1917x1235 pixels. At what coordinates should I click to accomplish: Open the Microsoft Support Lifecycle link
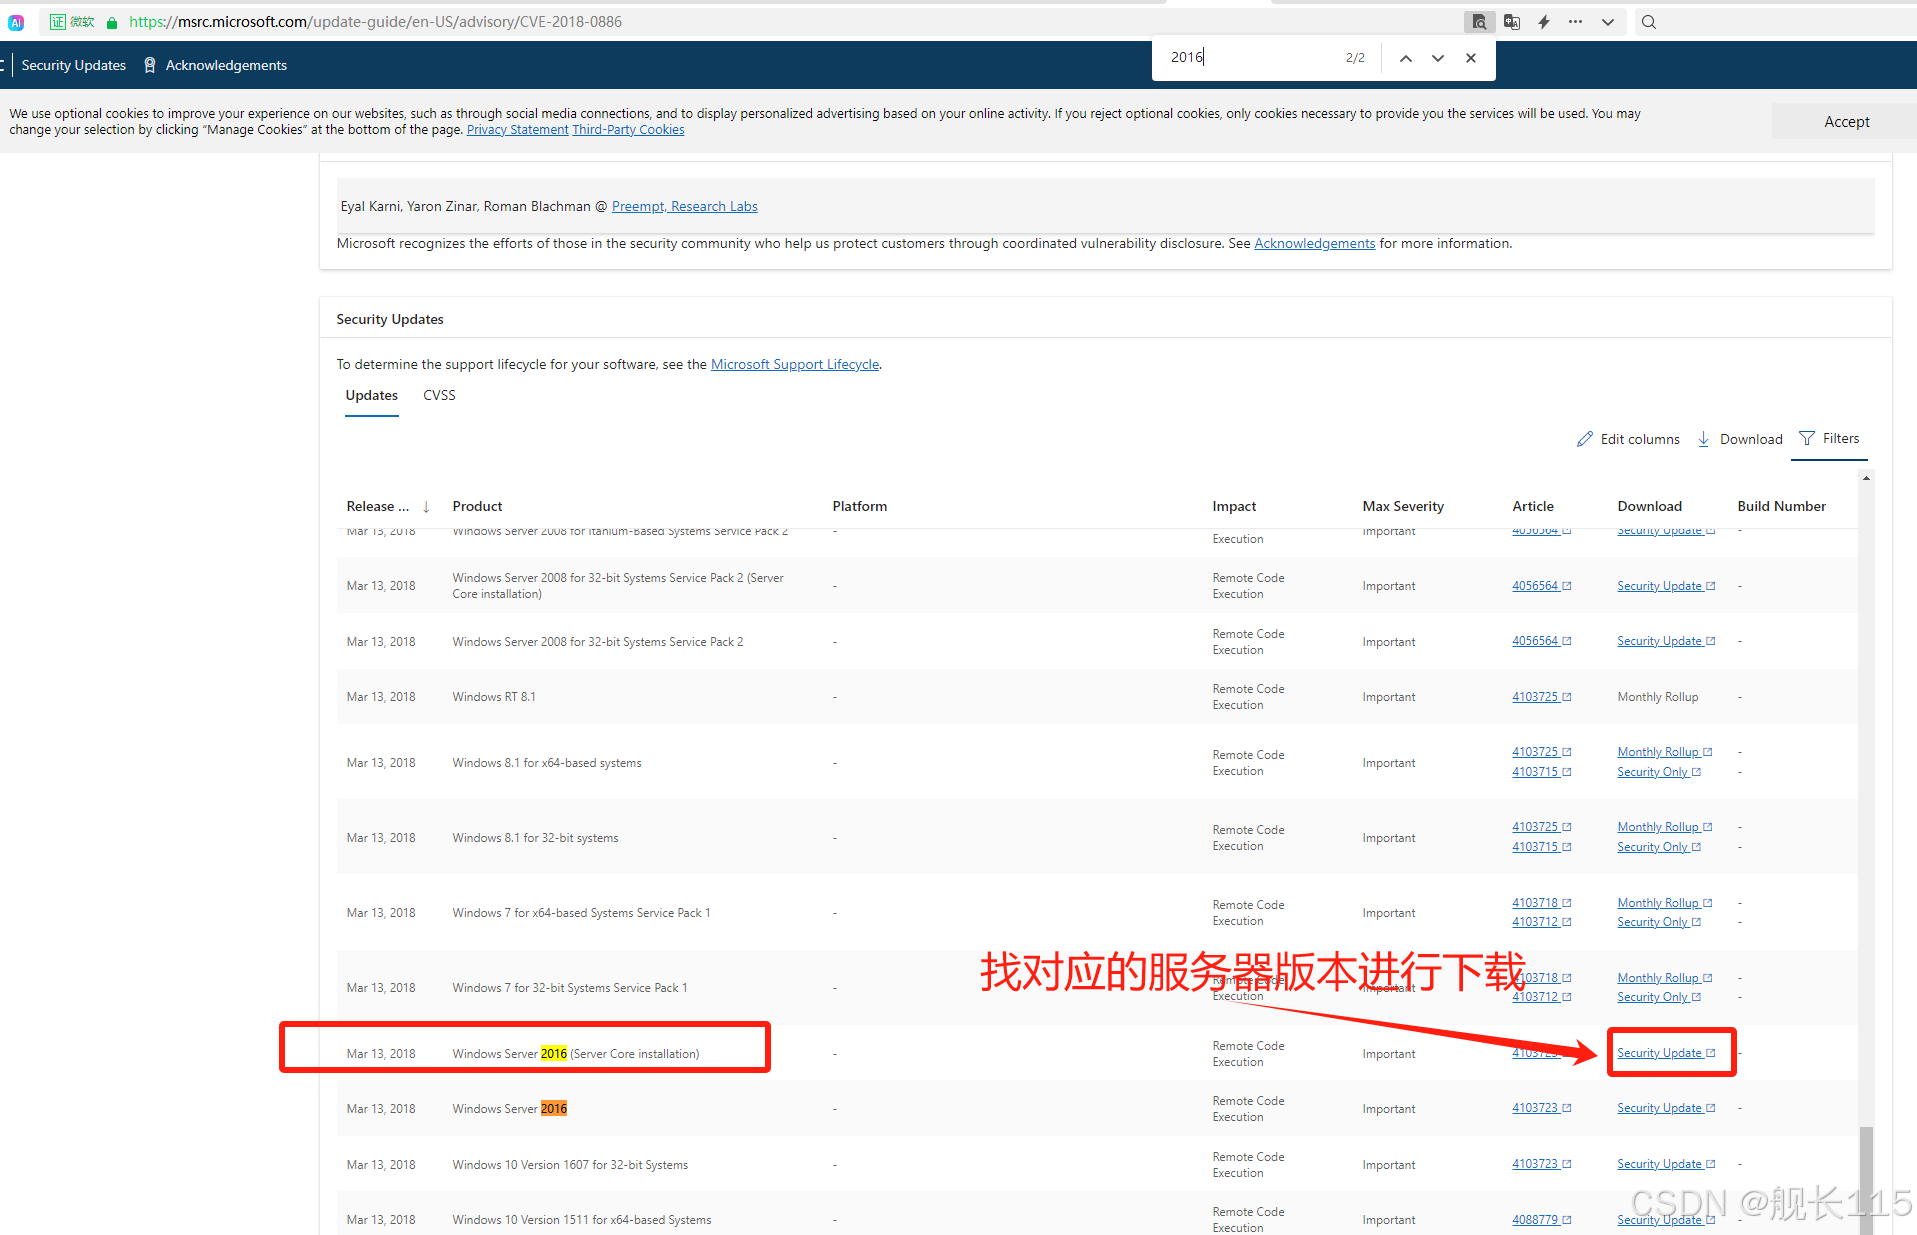794,364
